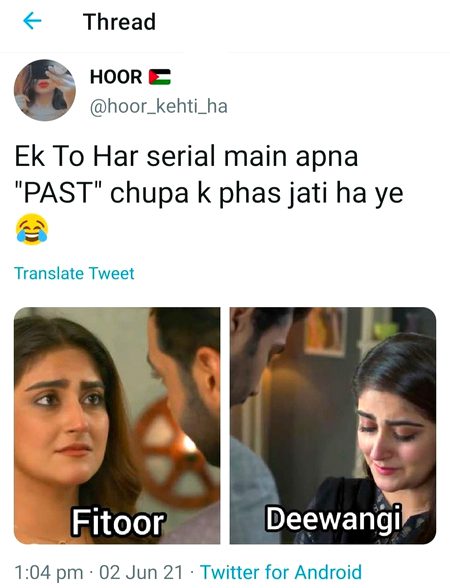Tap the HOOR display name
Screen dimensions: 450x588
click(x=116, y=77)
